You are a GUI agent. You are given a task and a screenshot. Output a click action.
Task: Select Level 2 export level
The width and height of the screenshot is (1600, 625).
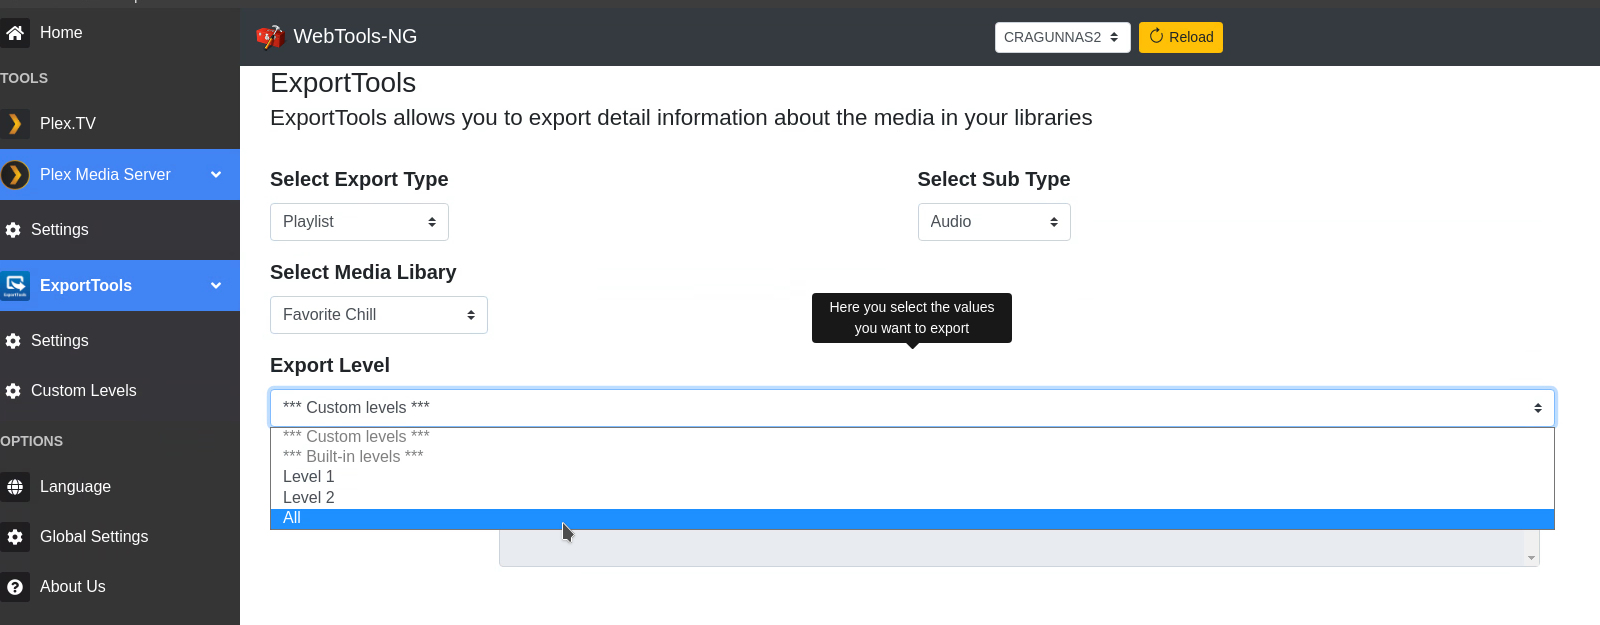pyautogui.click(x=912, y=498)
